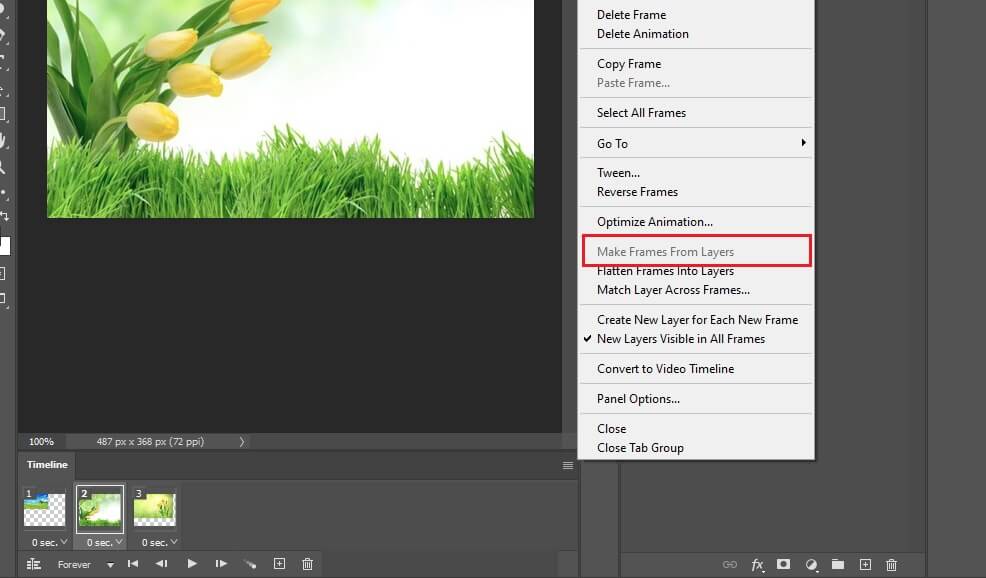Add a layer style with the fx icon
This screenshot has height=578, width=986.
758,564
